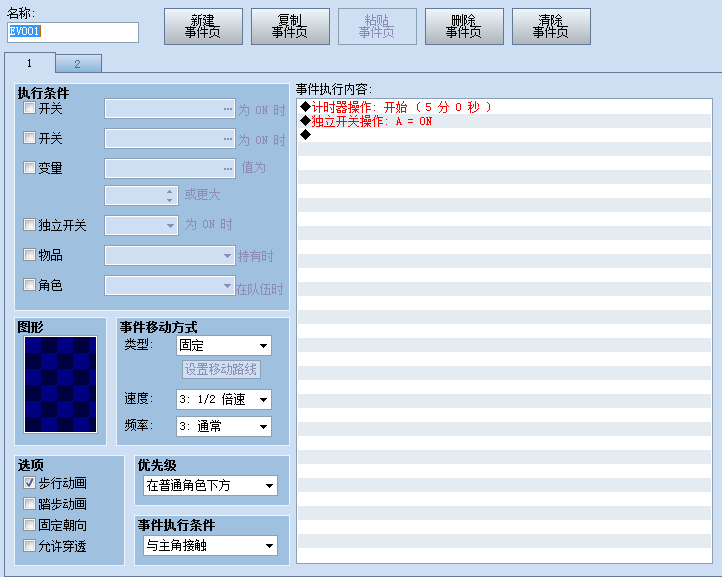
Task: Click the ellipsis of the second 开关 field
Action: [x=228, y=139]
